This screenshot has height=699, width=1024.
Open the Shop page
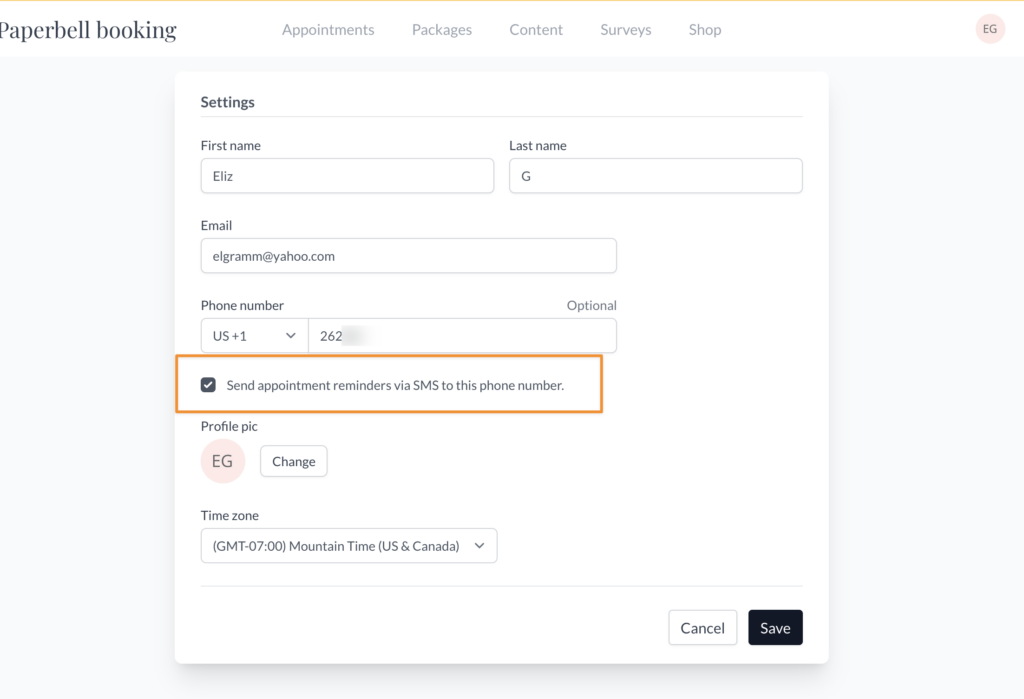point(704,30)
